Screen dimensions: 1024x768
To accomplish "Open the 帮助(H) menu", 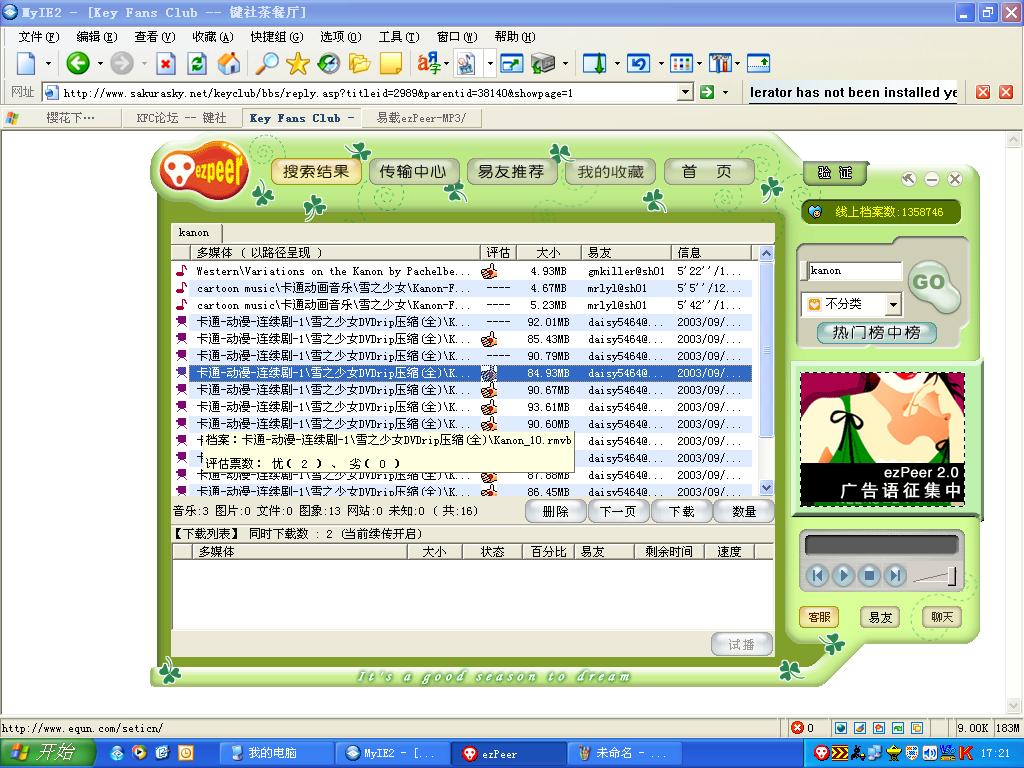I will pyautogui.click(x=515, y=37).
